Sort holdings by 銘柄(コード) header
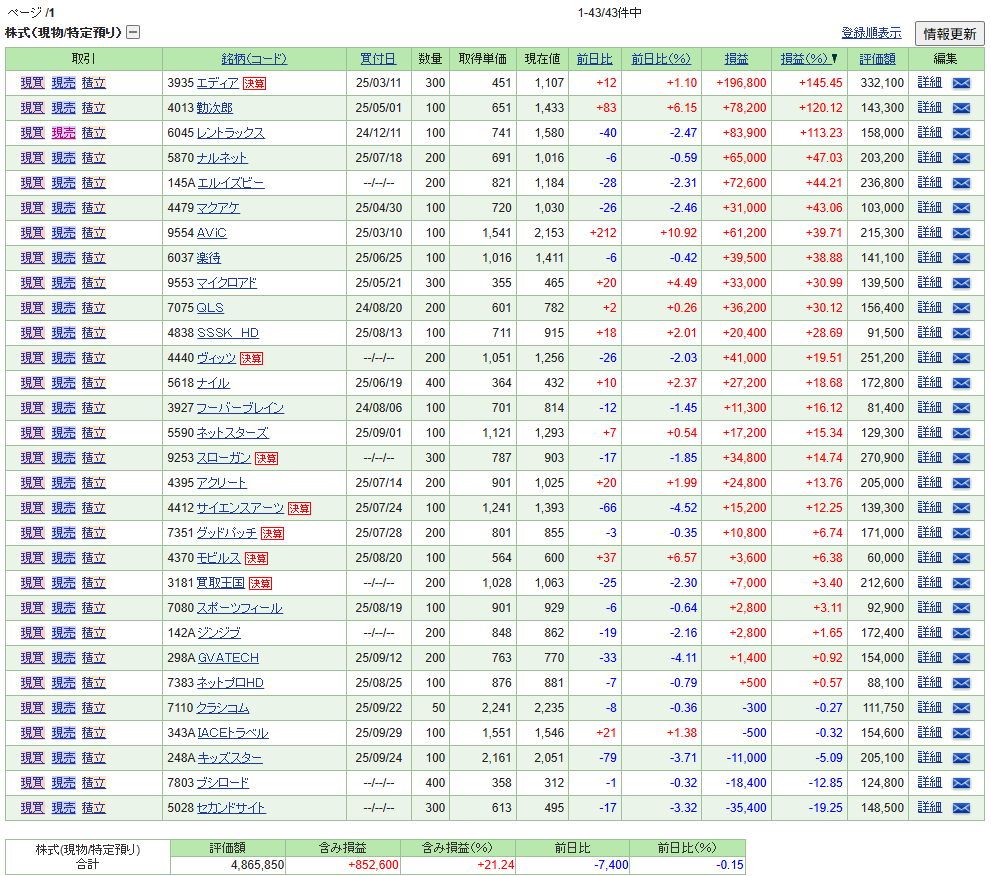Image resolution: width=991 pixels, height=876 pixels. (254, 59)
